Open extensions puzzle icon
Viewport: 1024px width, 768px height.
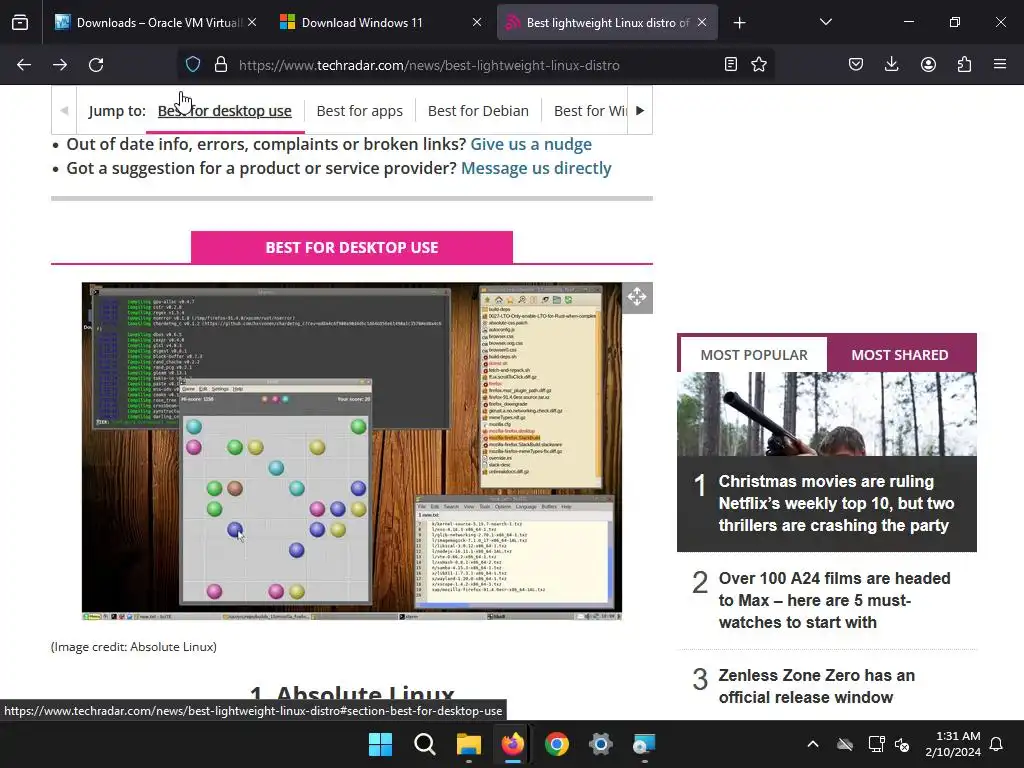pyautogui.click(x=964, y=65)
